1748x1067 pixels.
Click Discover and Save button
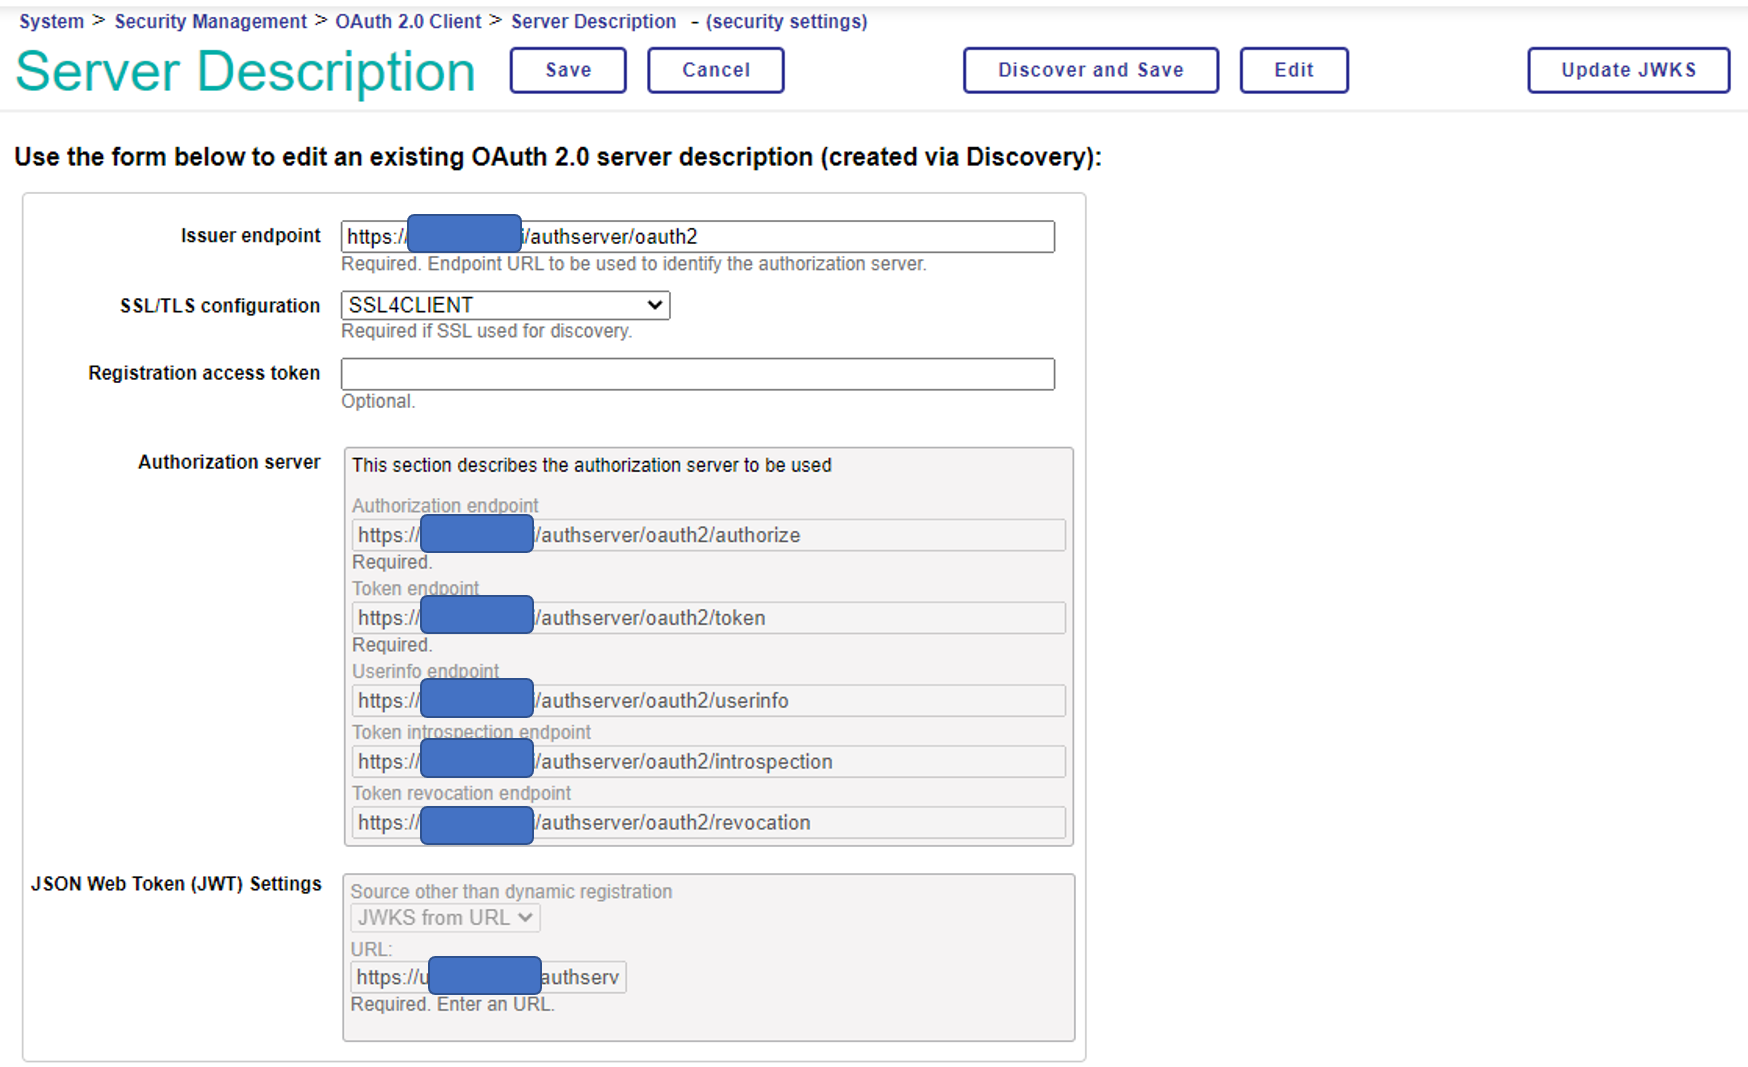click(x=1090, y=70)
